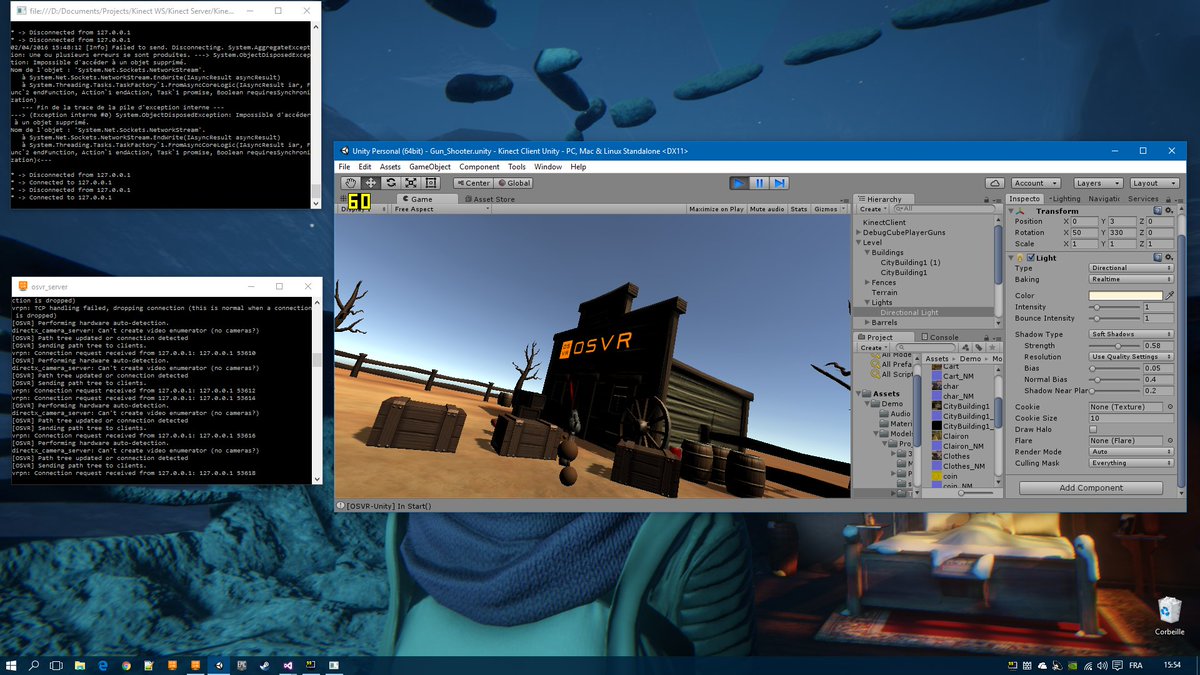The width and height of the screenshot is (1200, 675).
Task: Open the Assets menu in menu bar
Action: click(390, 167)
